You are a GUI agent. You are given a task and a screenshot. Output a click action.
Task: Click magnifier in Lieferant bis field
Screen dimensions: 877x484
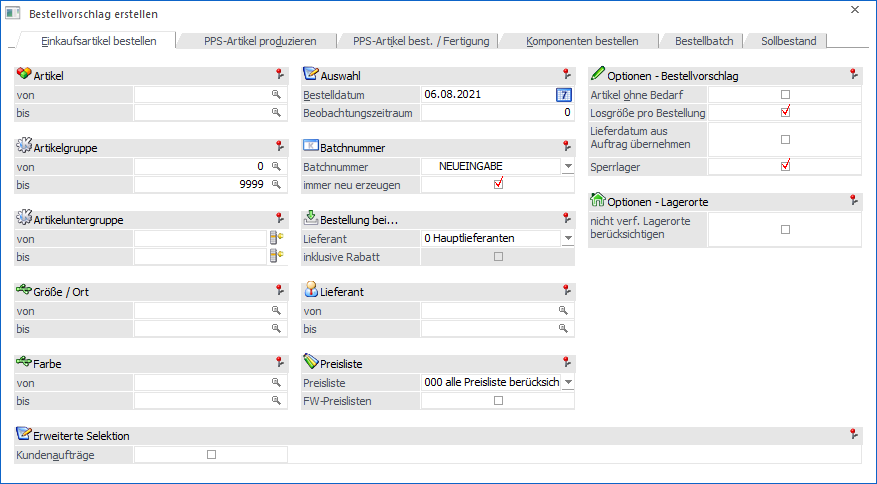click(563, 328)
